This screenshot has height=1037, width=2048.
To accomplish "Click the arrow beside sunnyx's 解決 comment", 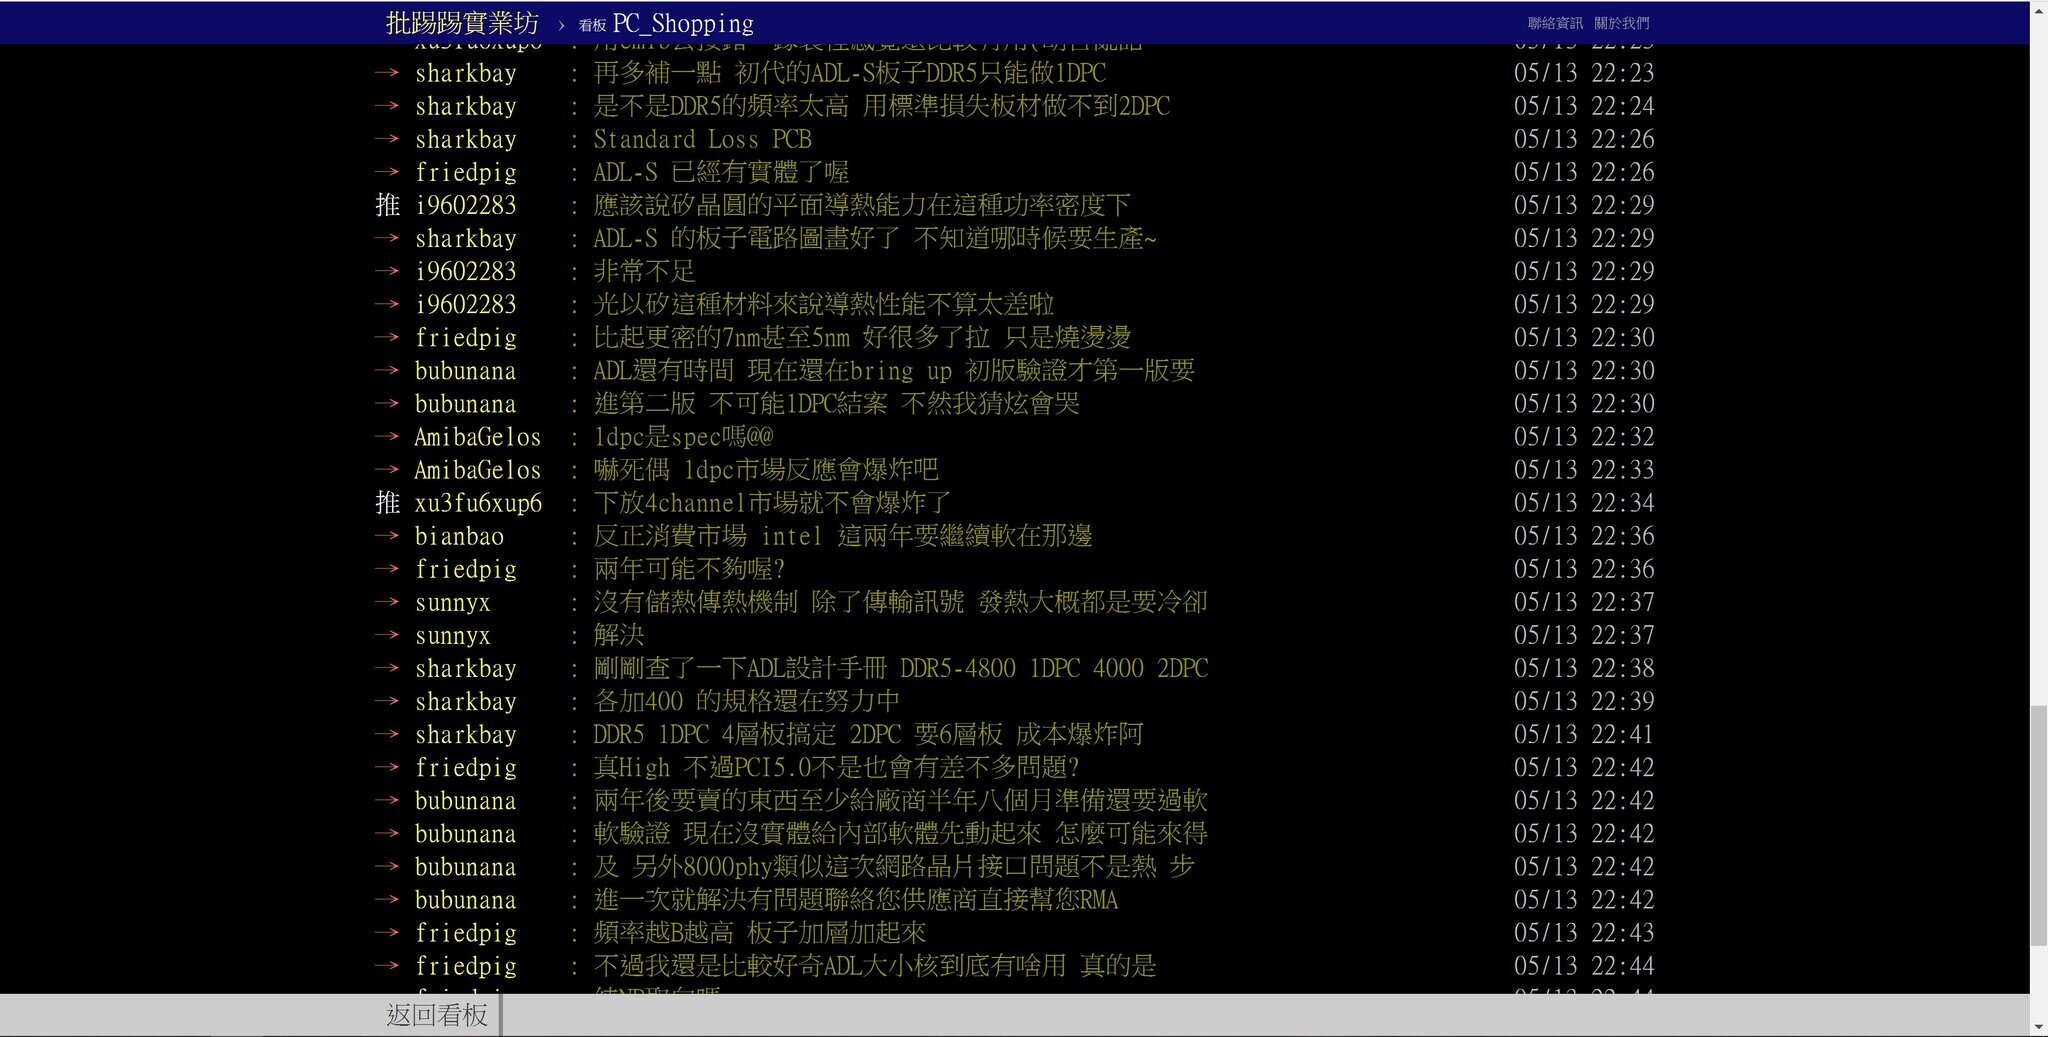I will (387, 635).
